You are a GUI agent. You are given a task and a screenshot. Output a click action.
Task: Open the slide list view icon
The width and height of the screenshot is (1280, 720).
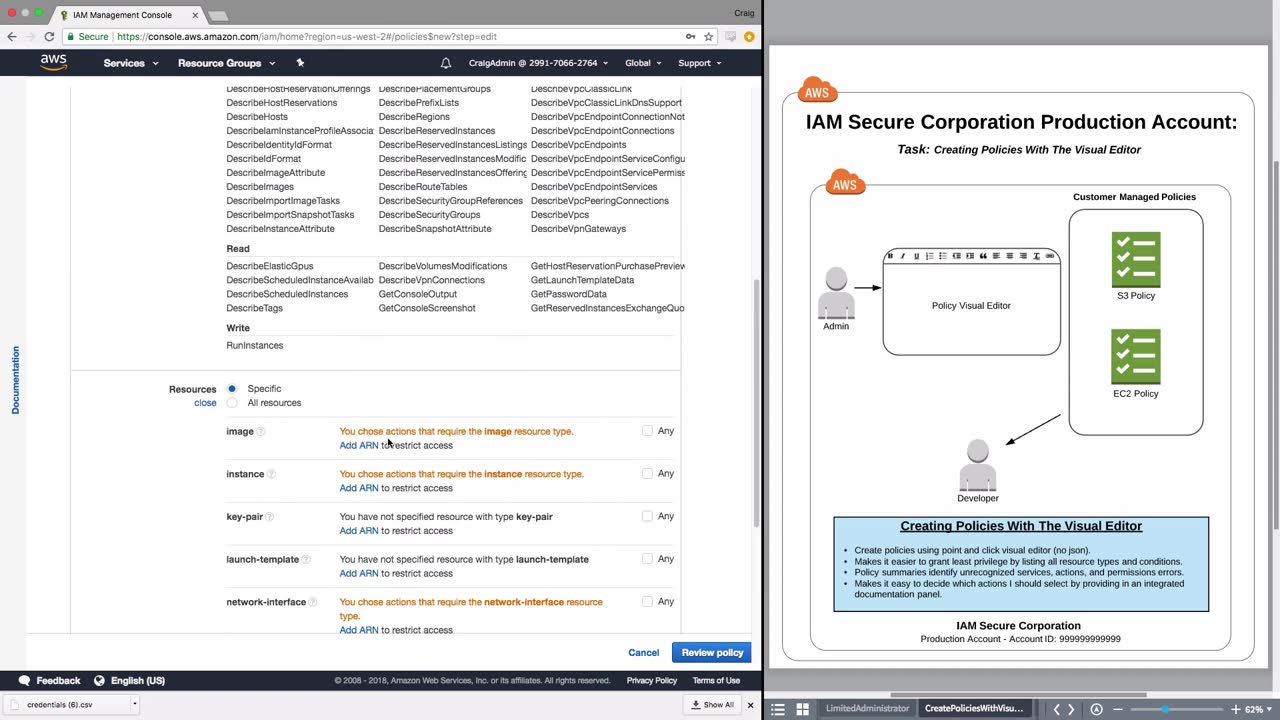point(778,709)
